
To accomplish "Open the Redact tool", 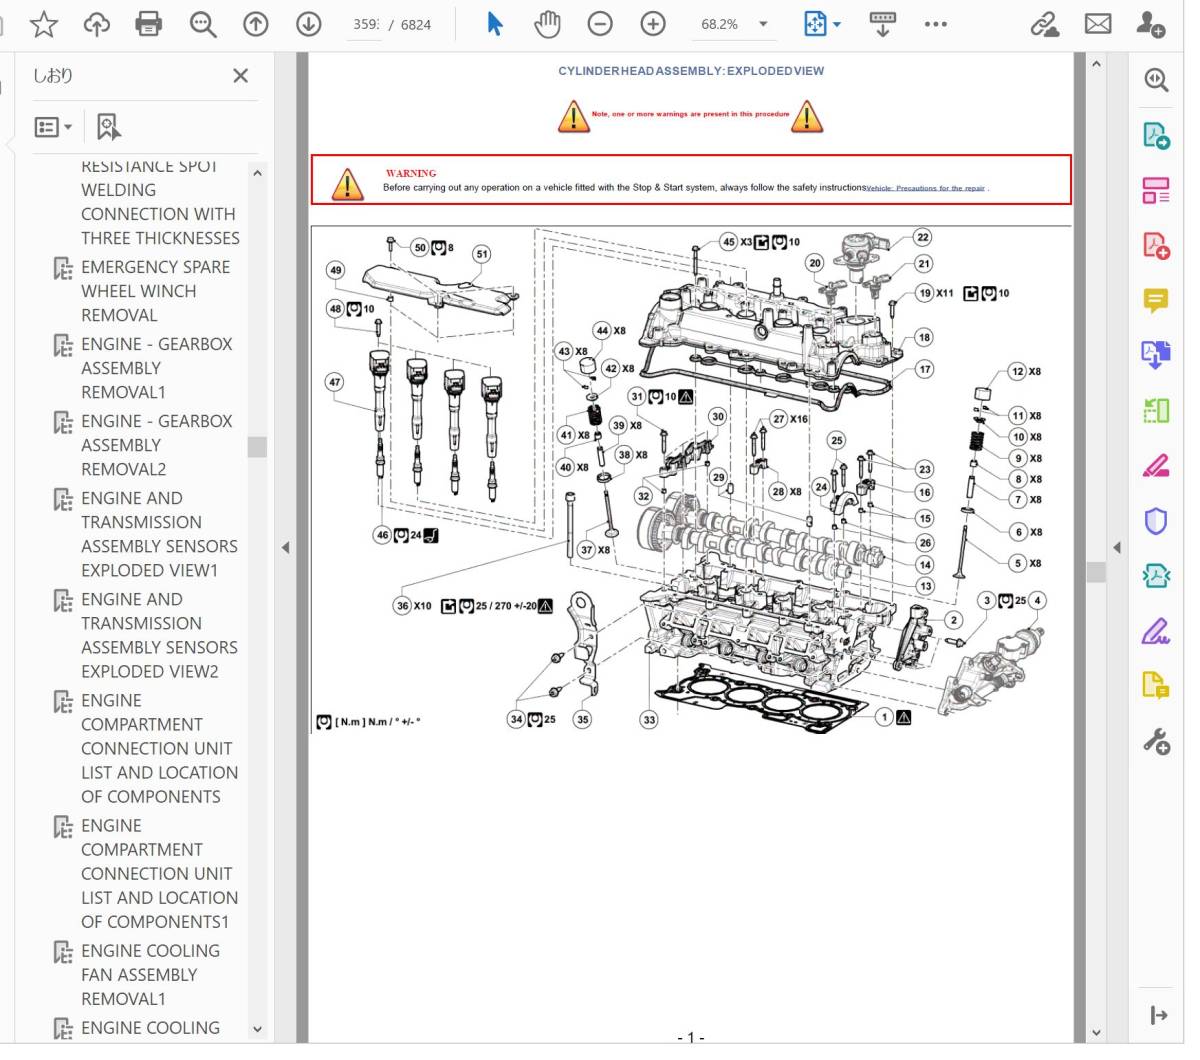I will click(1157, 465).
